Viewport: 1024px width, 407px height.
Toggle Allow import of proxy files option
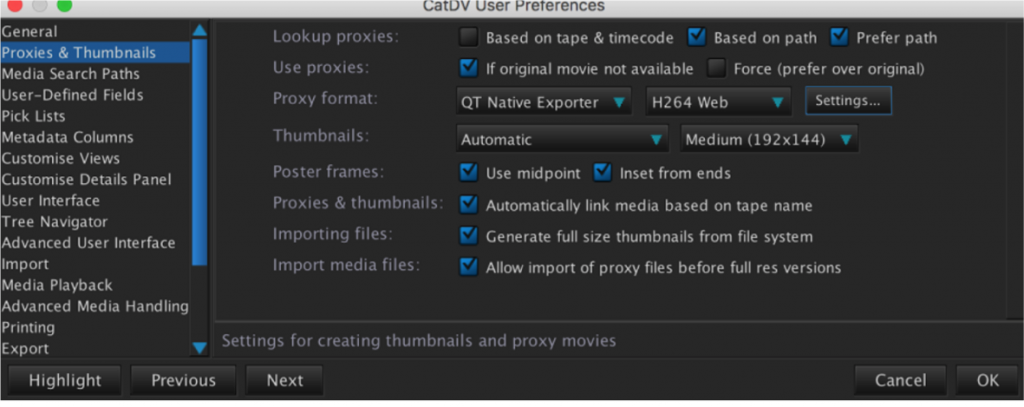[469, 267]
